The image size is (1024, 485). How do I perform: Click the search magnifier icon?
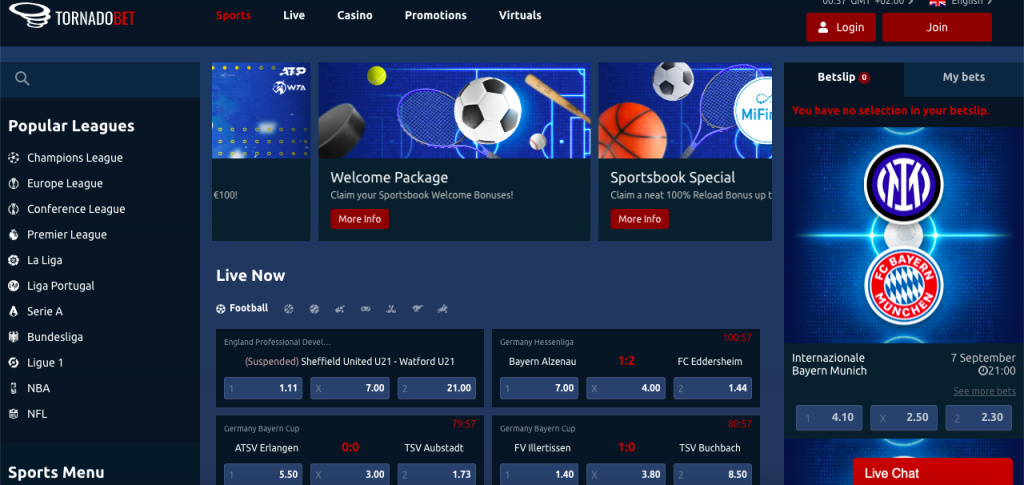[22, 79]
